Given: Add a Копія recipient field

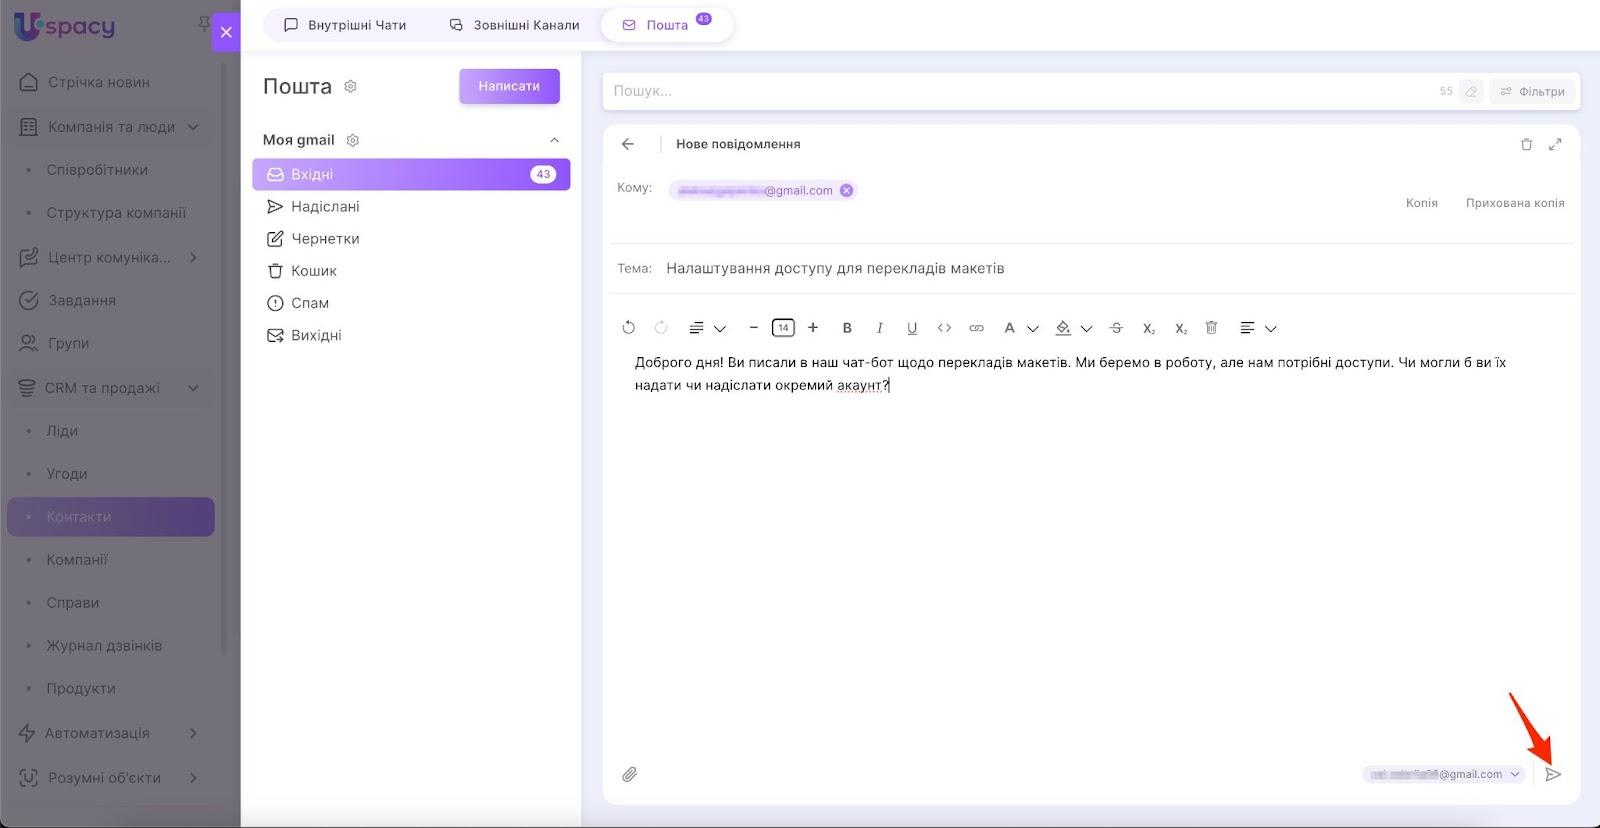Looking at the screenshot, I should tap(1421, 203).
